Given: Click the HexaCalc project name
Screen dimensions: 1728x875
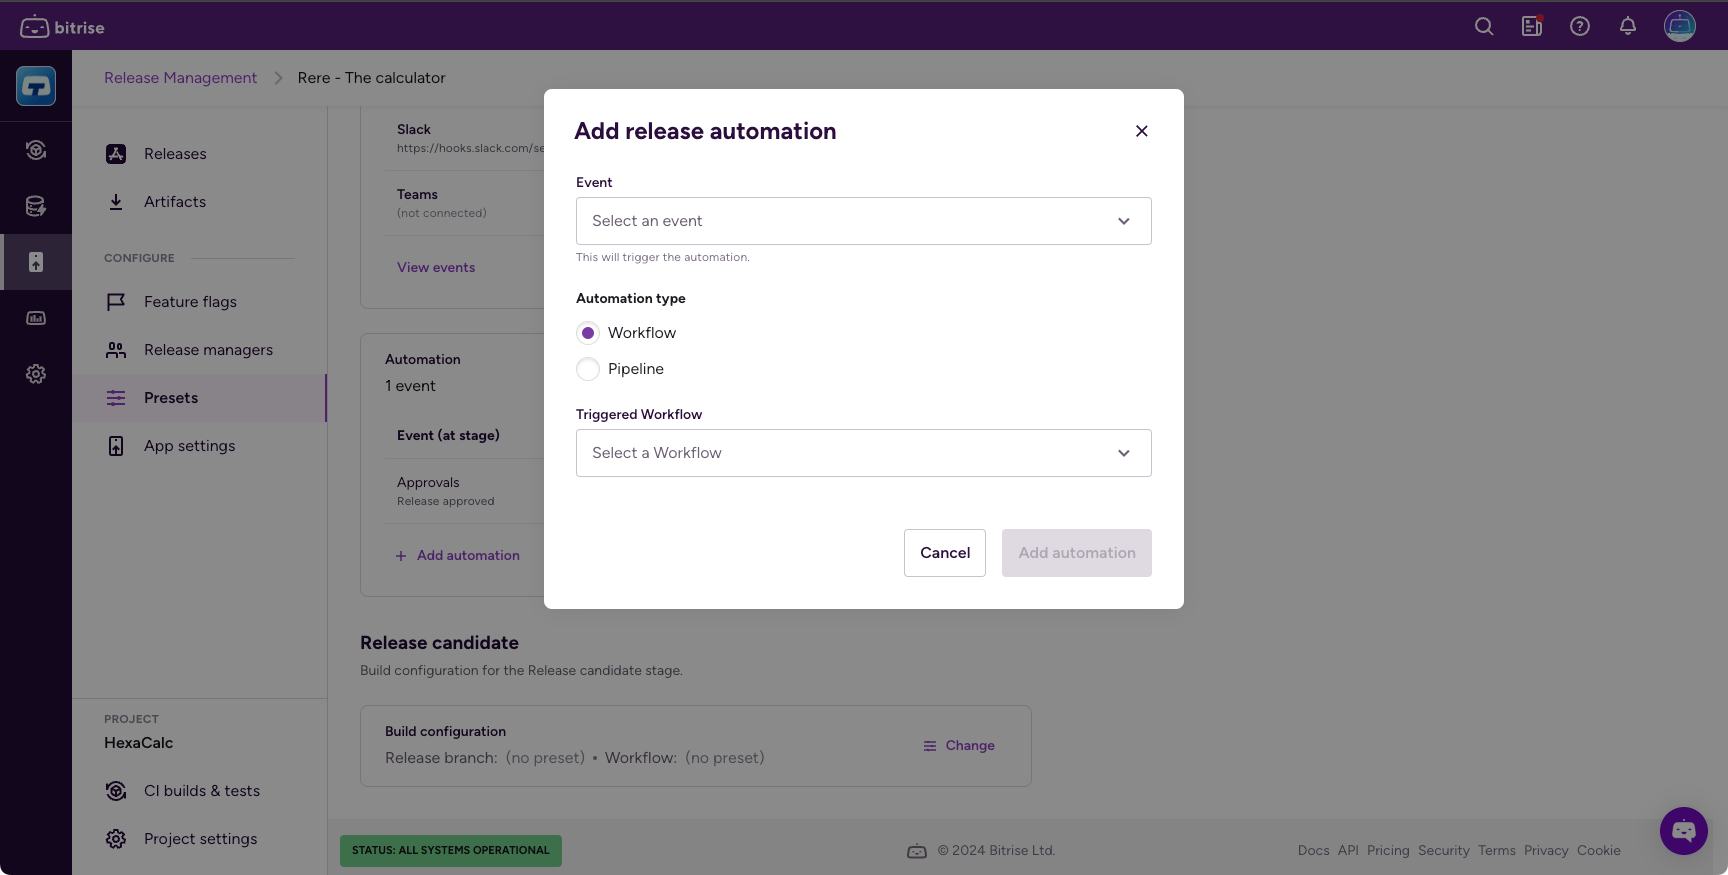Looking at the screenshot, I should click(x=139, y=743).
